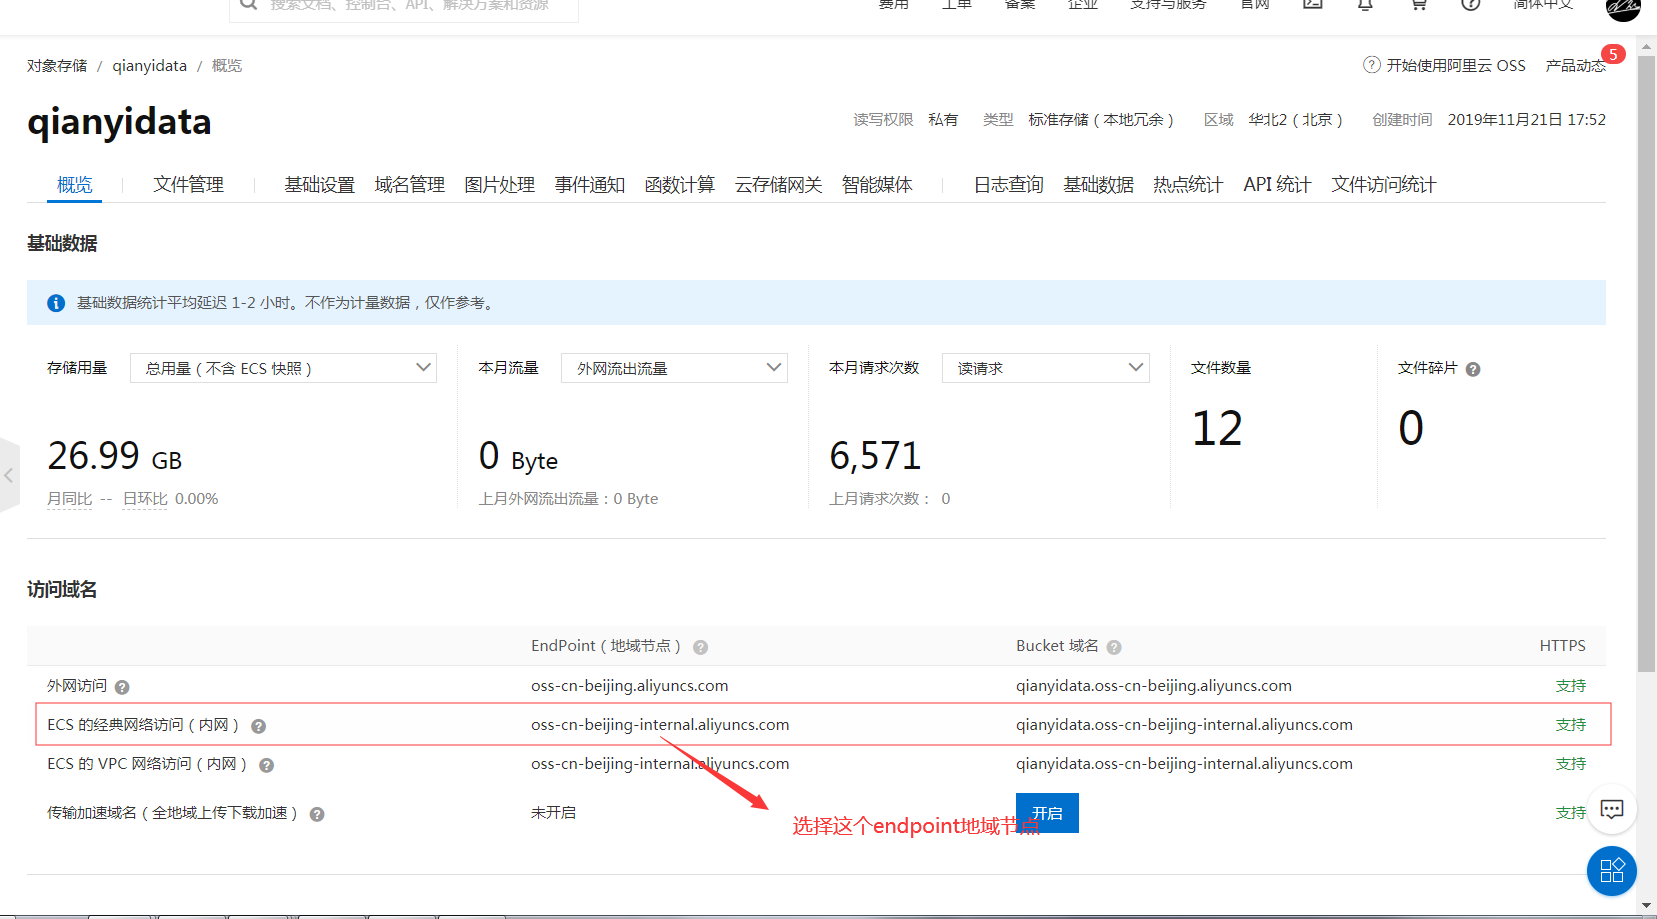Switch to the 事件通知 tab
This screenshot has height=919, width=1657.
[x=589, y=185]
